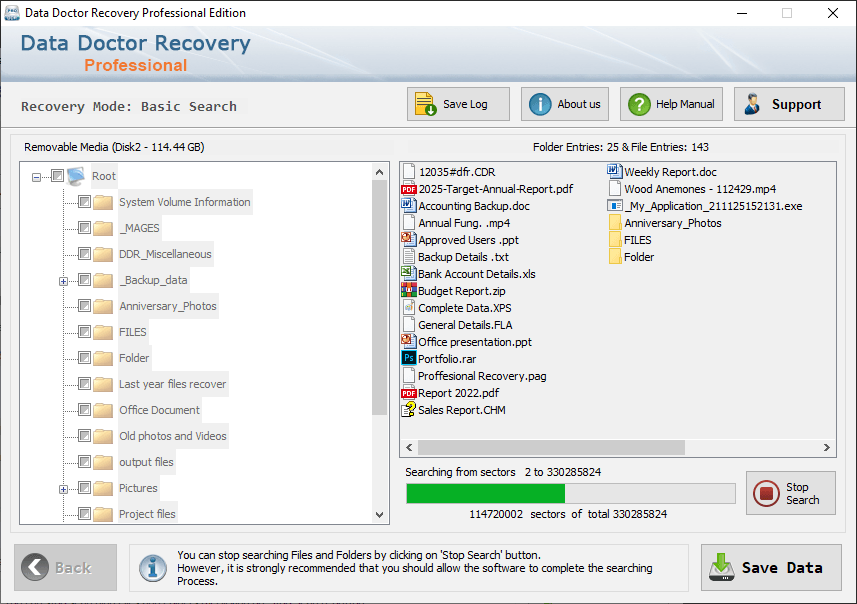
Task: Select Wood Anemones - 112429.mp4 file
Action: (x=700, y=189)
